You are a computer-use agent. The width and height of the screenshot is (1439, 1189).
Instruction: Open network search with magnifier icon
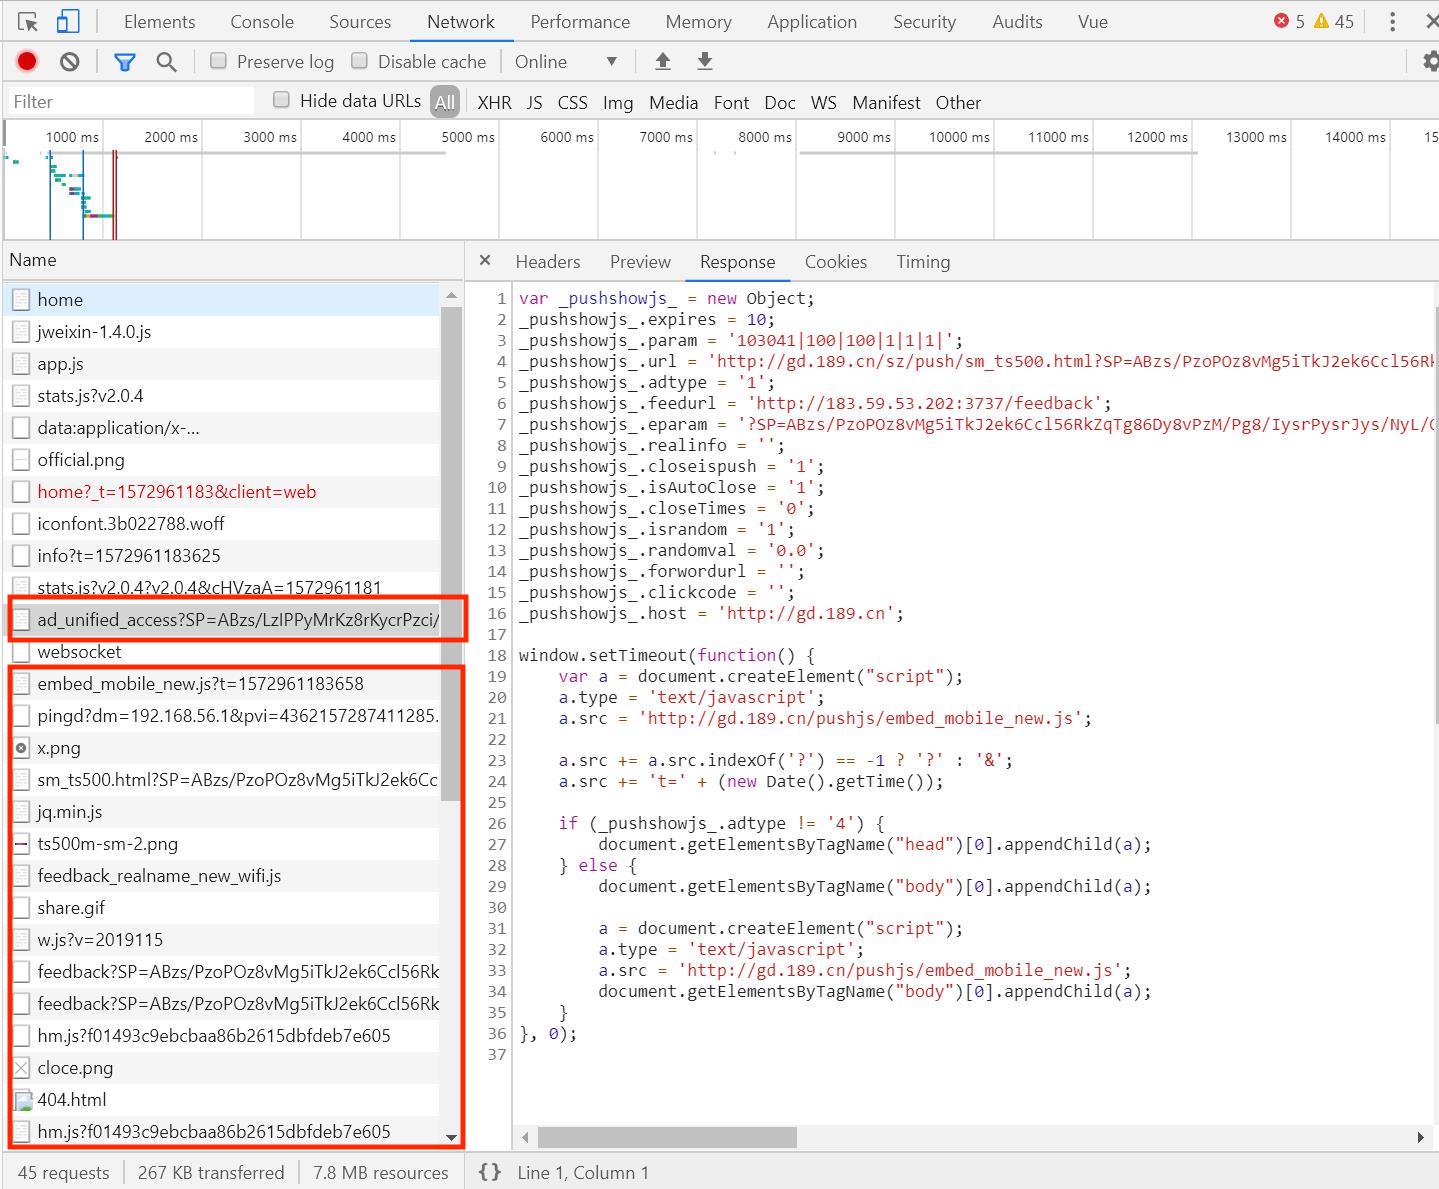(x=166, y=62)
